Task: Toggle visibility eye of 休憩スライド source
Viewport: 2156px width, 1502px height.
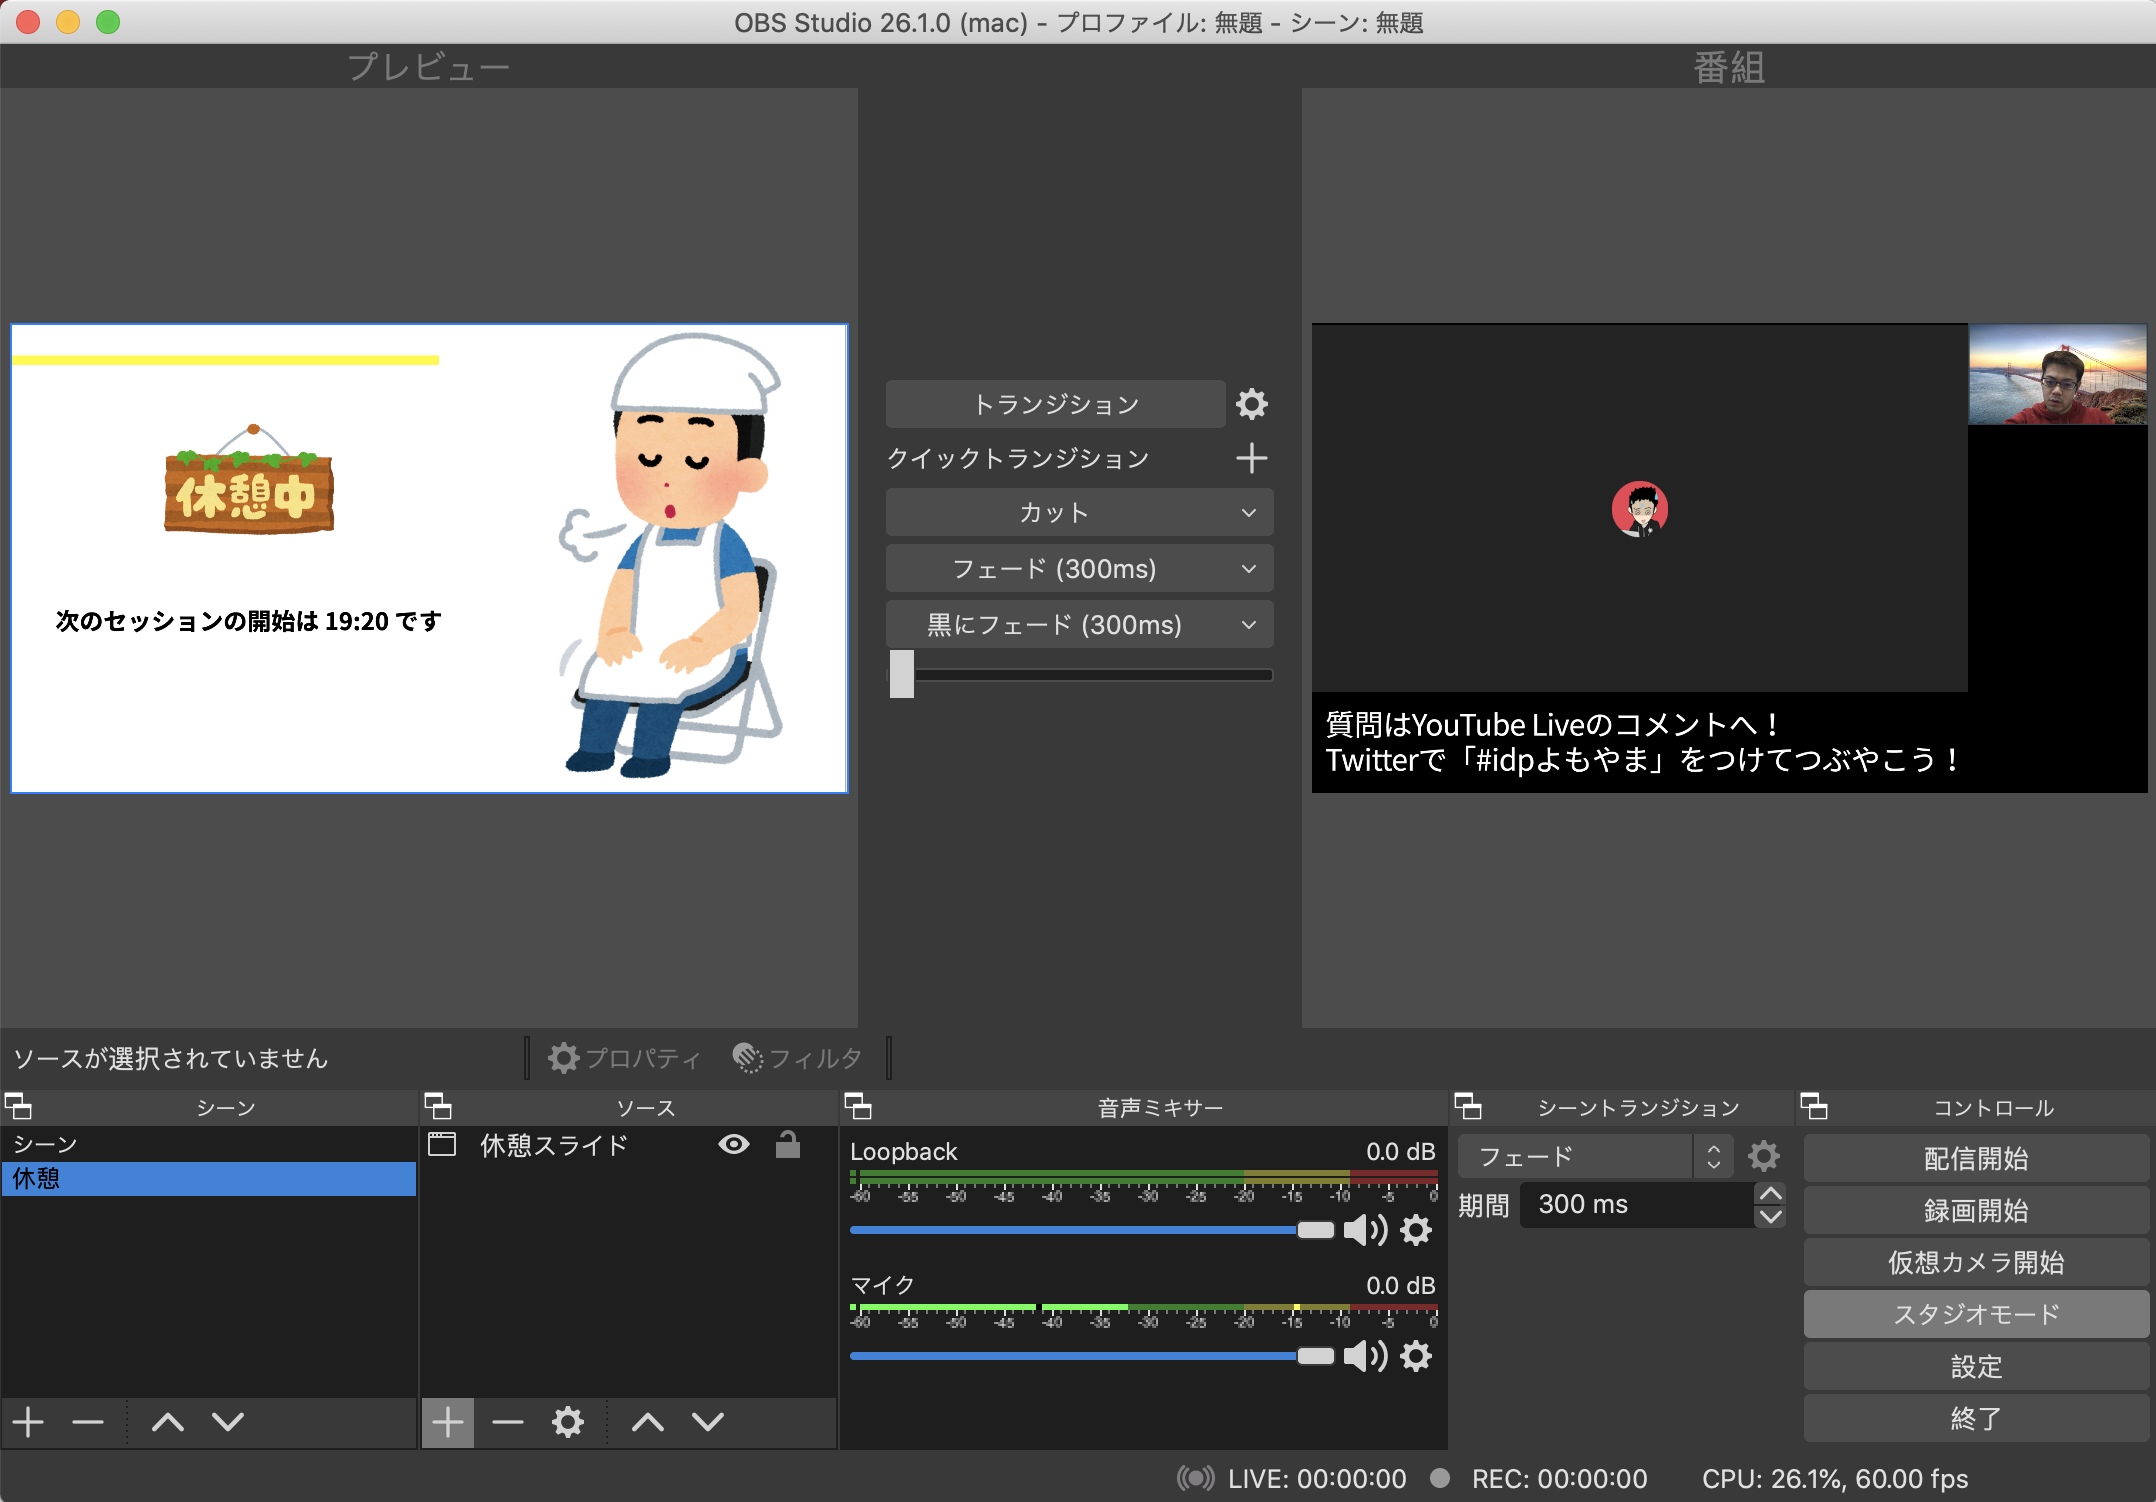Action: pos(734,1144)
